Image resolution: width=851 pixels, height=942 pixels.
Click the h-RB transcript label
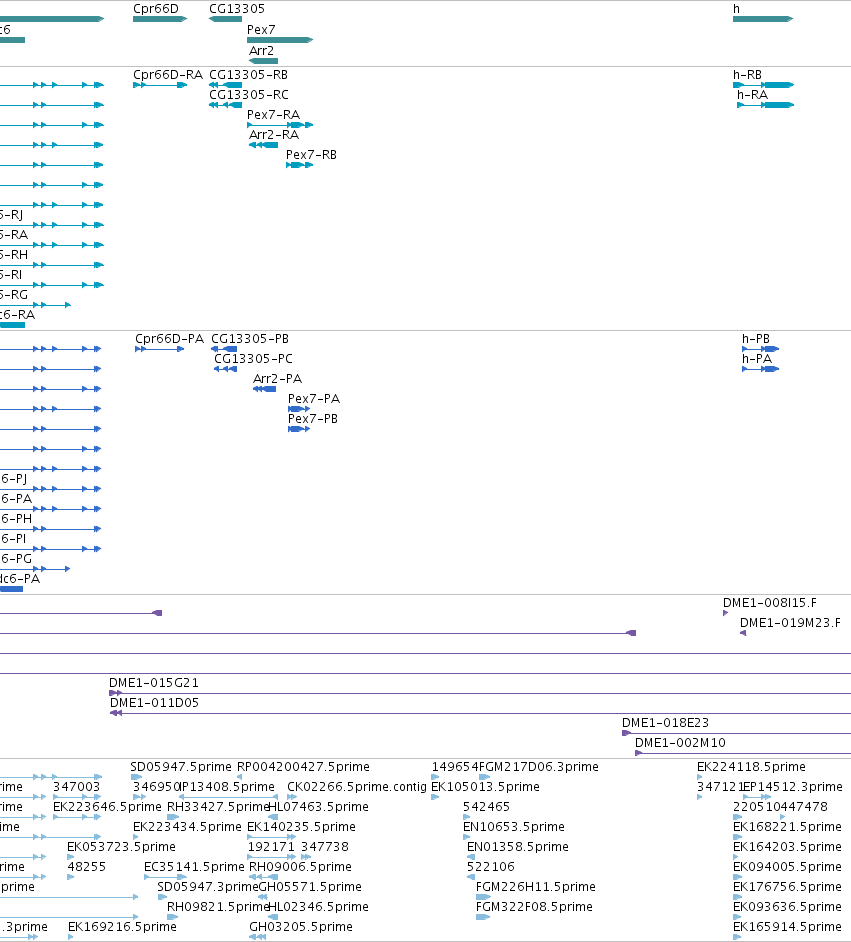[x=747, y=74]
